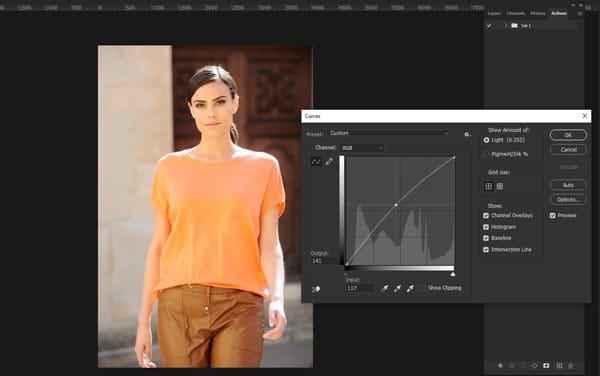The height and width of the screenshot is (376, 600).
Task: Uncheck the Histogram checkbox
Action: [486, 227]
